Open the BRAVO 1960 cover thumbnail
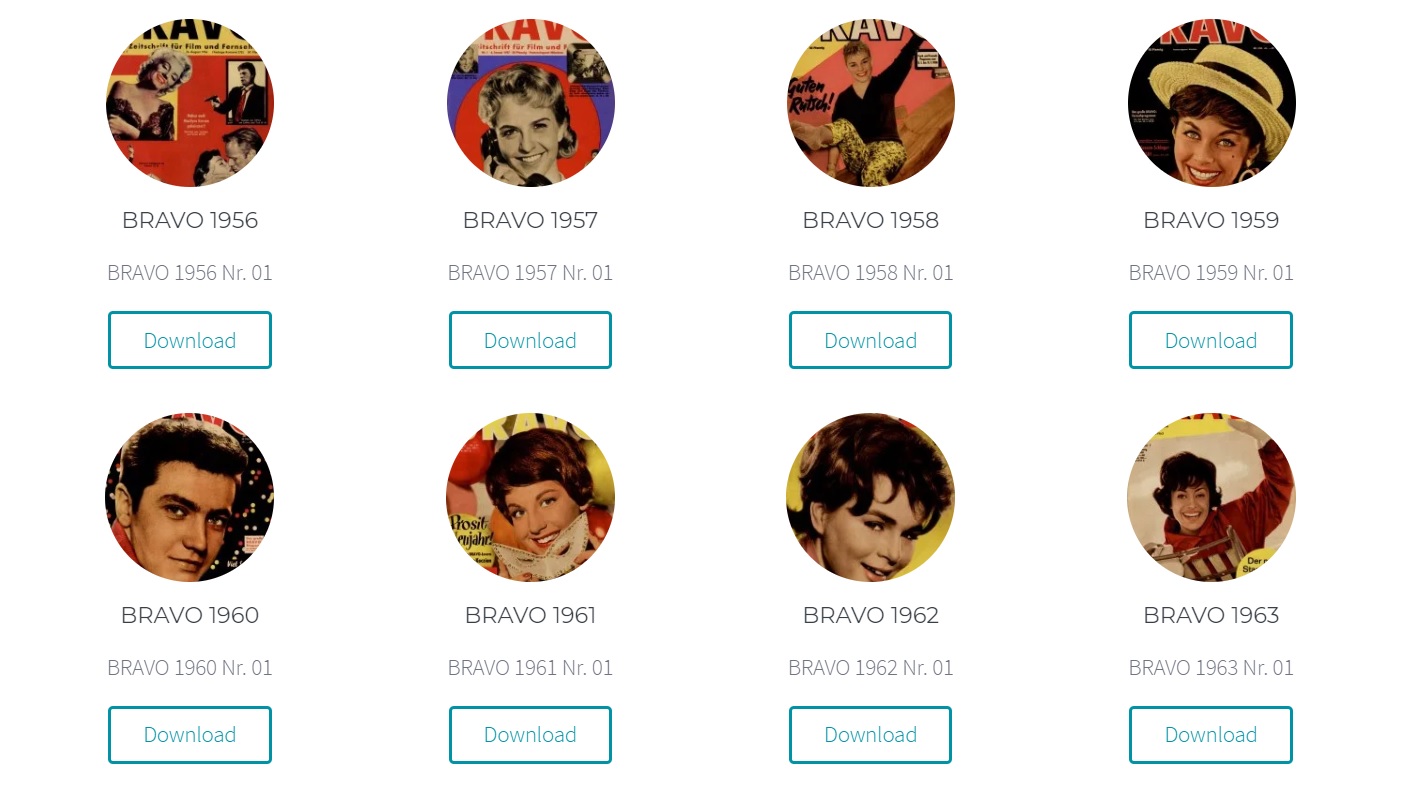 pos(190,497)
